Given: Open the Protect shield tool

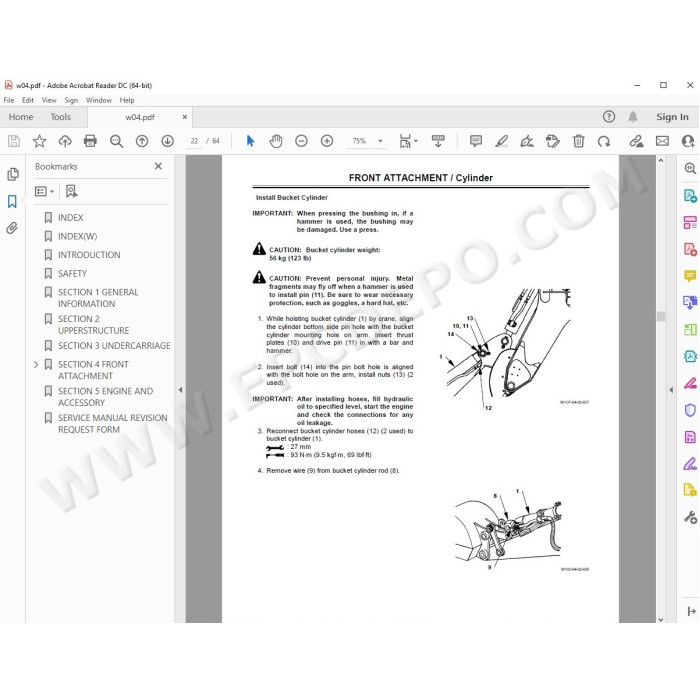Looking at the screenshot, I should pos(690,410).
